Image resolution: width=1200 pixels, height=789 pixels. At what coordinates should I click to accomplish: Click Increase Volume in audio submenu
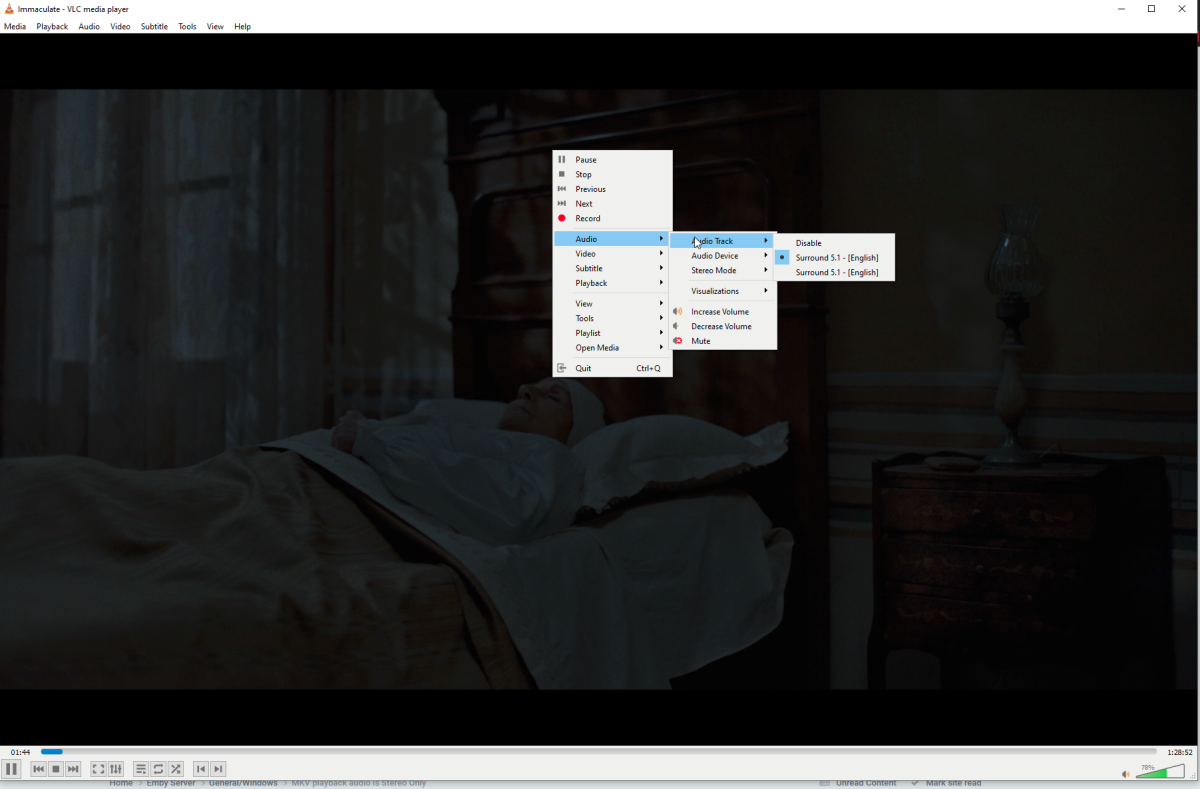tap(723, 312)
